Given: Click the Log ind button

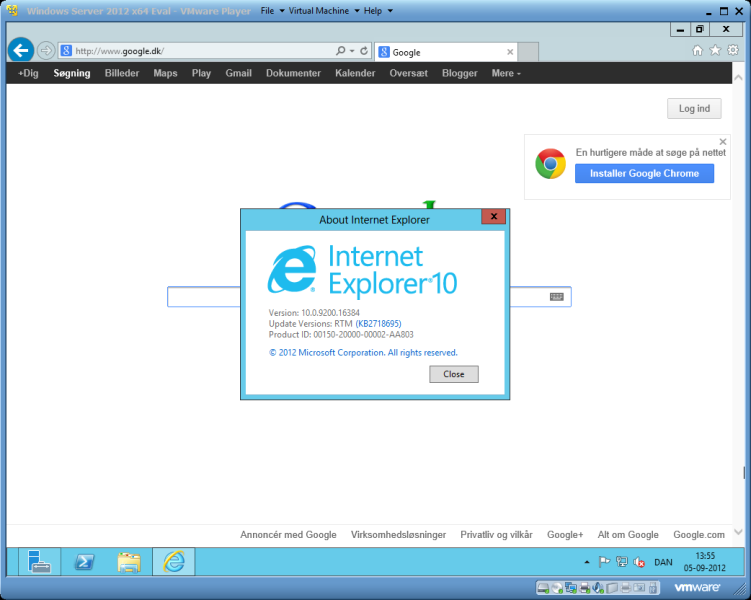Looking at the screenshot, I should click(x=694, y=109).
